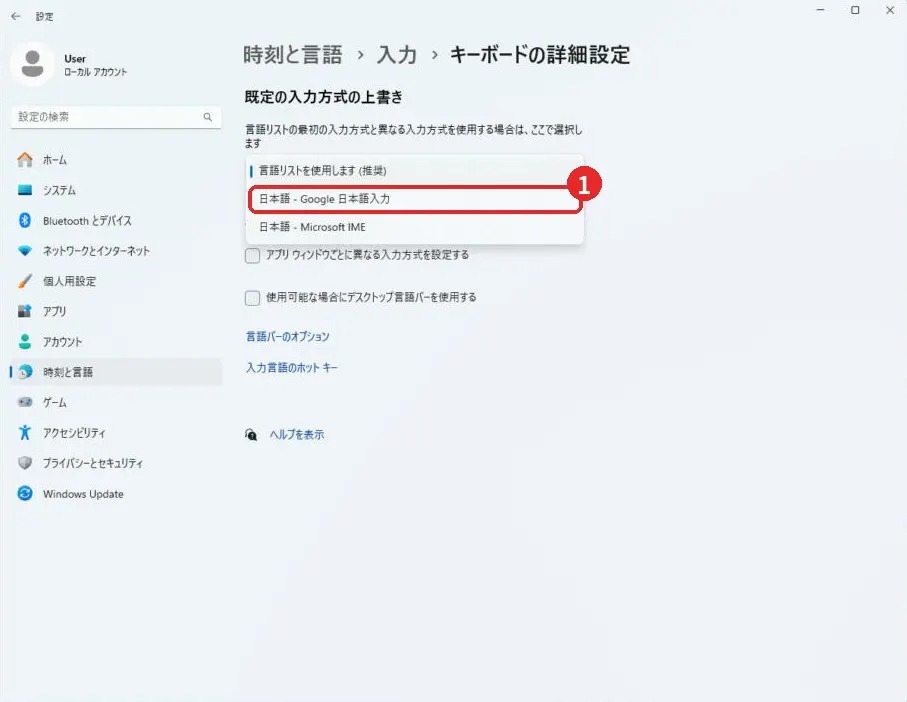This screenshot has height=702, width=907.
Task: Navigate to 時刻と言語 breadcrumb
Action: point(293,55)
